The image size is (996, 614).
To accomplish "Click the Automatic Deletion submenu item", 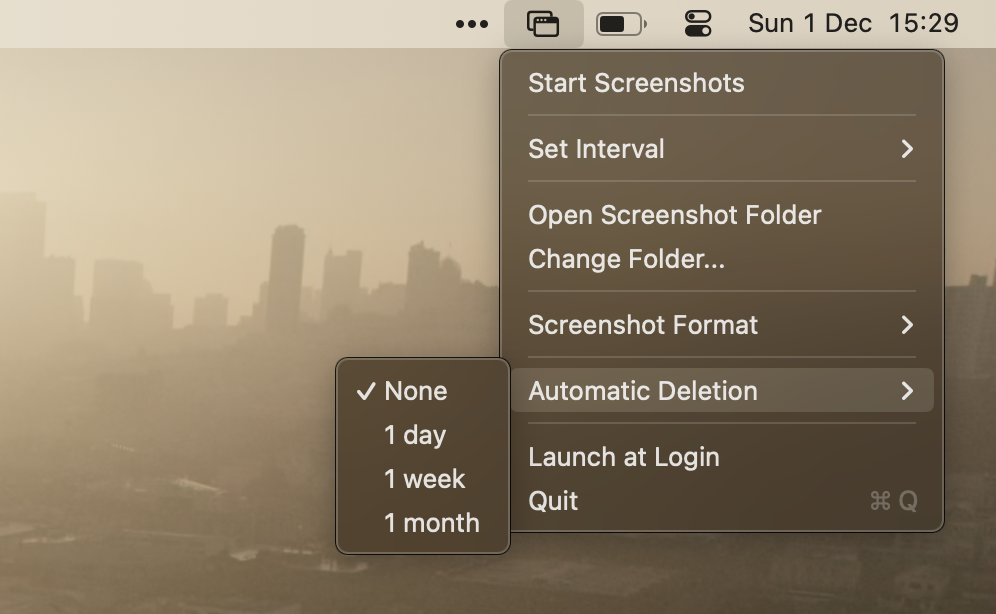I will click(x=643, y=391).
